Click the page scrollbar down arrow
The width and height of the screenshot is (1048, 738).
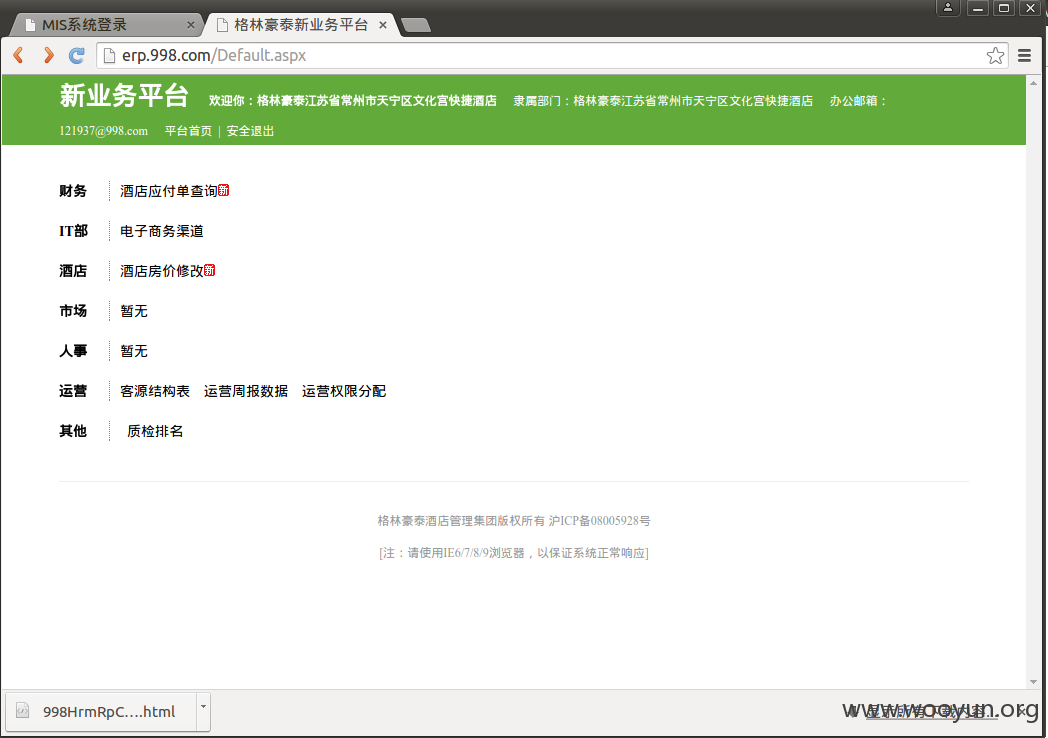click(1033, 682)
